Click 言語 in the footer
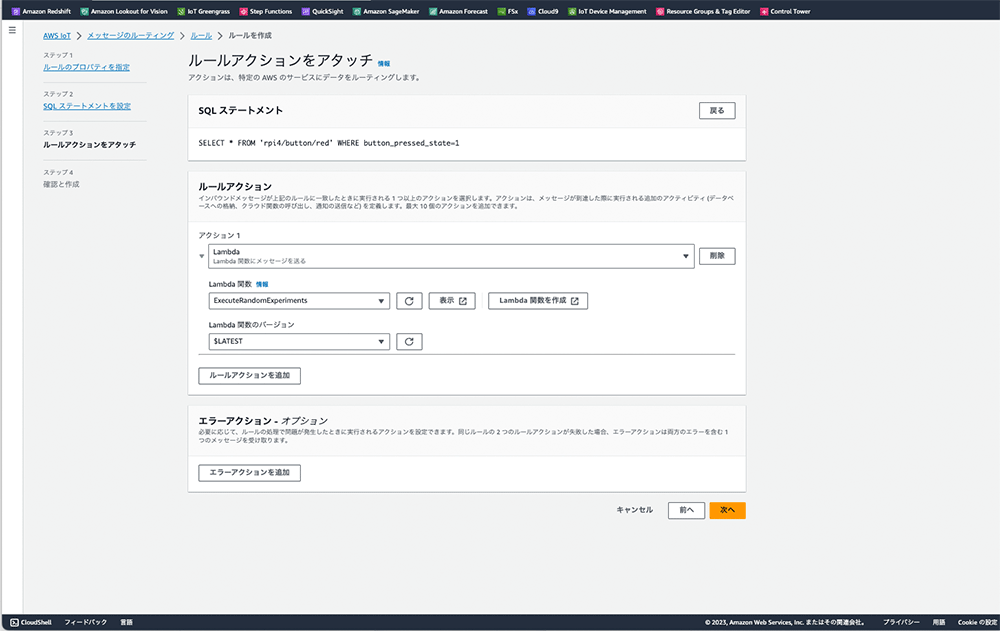The width and height of the screenshot is (1000, 631). point(126,622)
